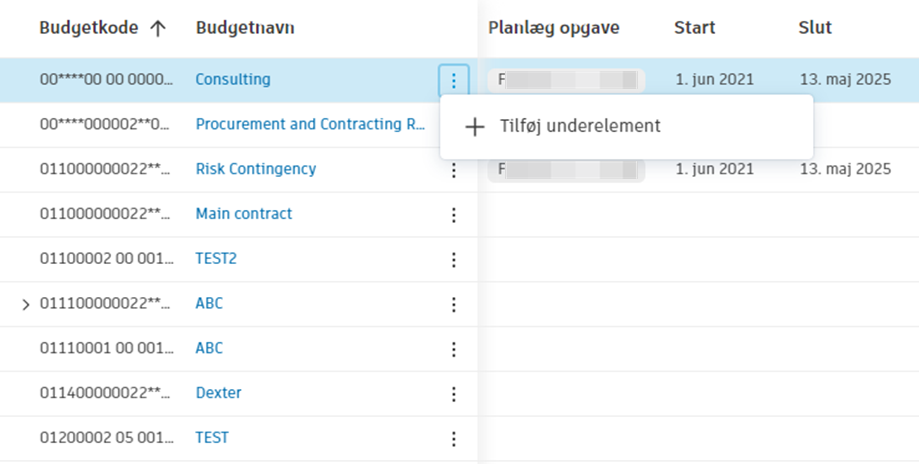Screen dimensions: 919x464
Task: Open the Main contract link
Action: click(x=244, y=214)
